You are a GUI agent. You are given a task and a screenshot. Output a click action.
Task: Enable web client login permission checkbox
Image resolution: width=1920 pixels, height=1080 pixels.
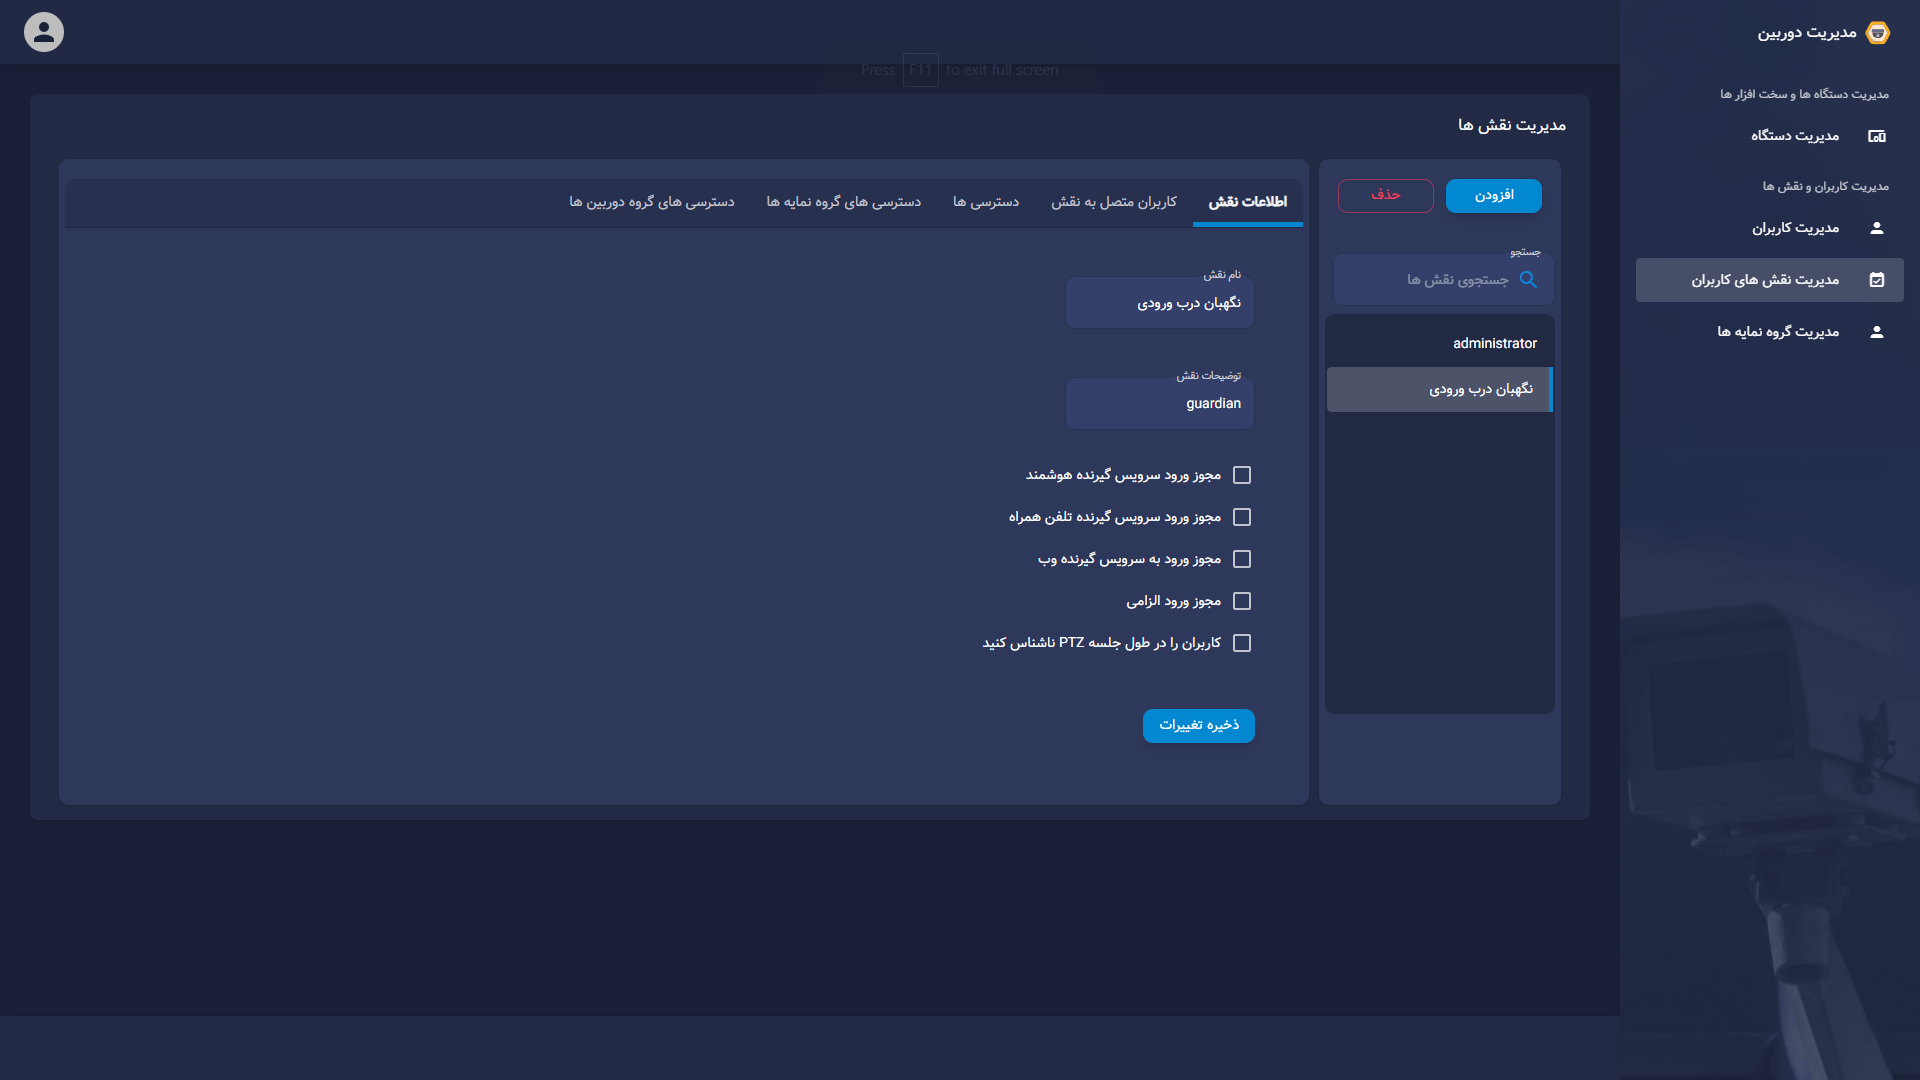[1242, 559]
